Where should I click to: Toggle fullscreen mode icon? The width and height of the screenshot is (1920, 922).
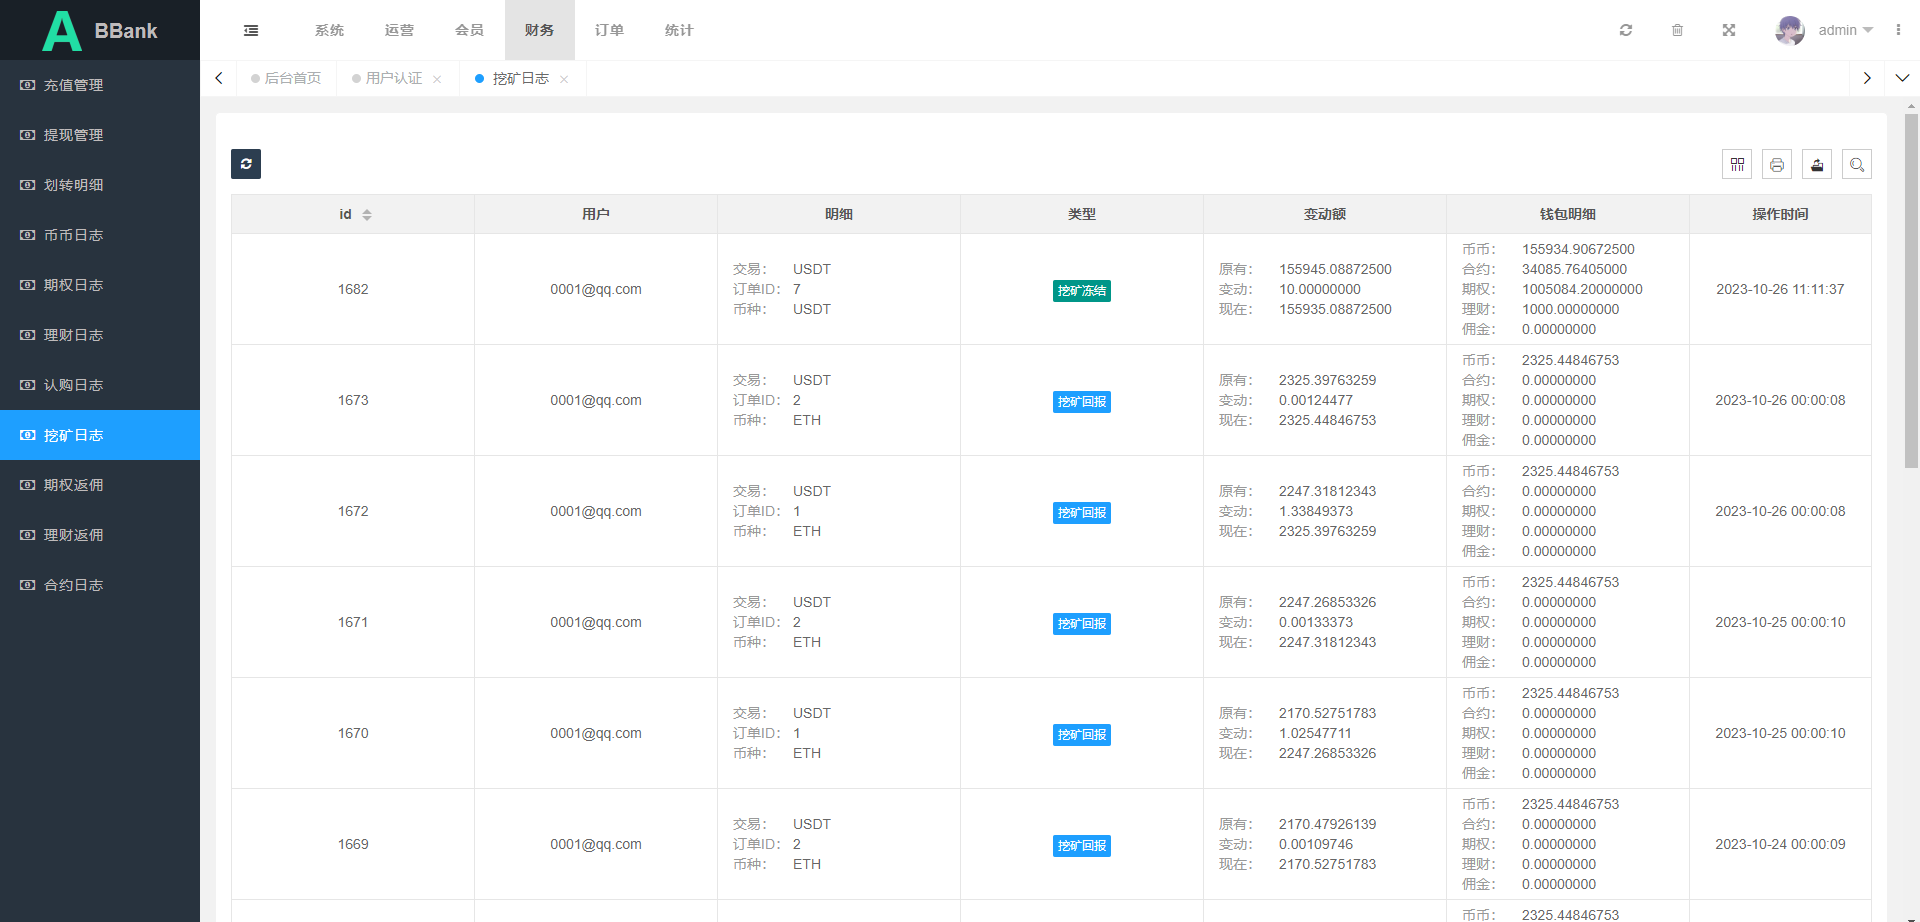click(1728, 30)
